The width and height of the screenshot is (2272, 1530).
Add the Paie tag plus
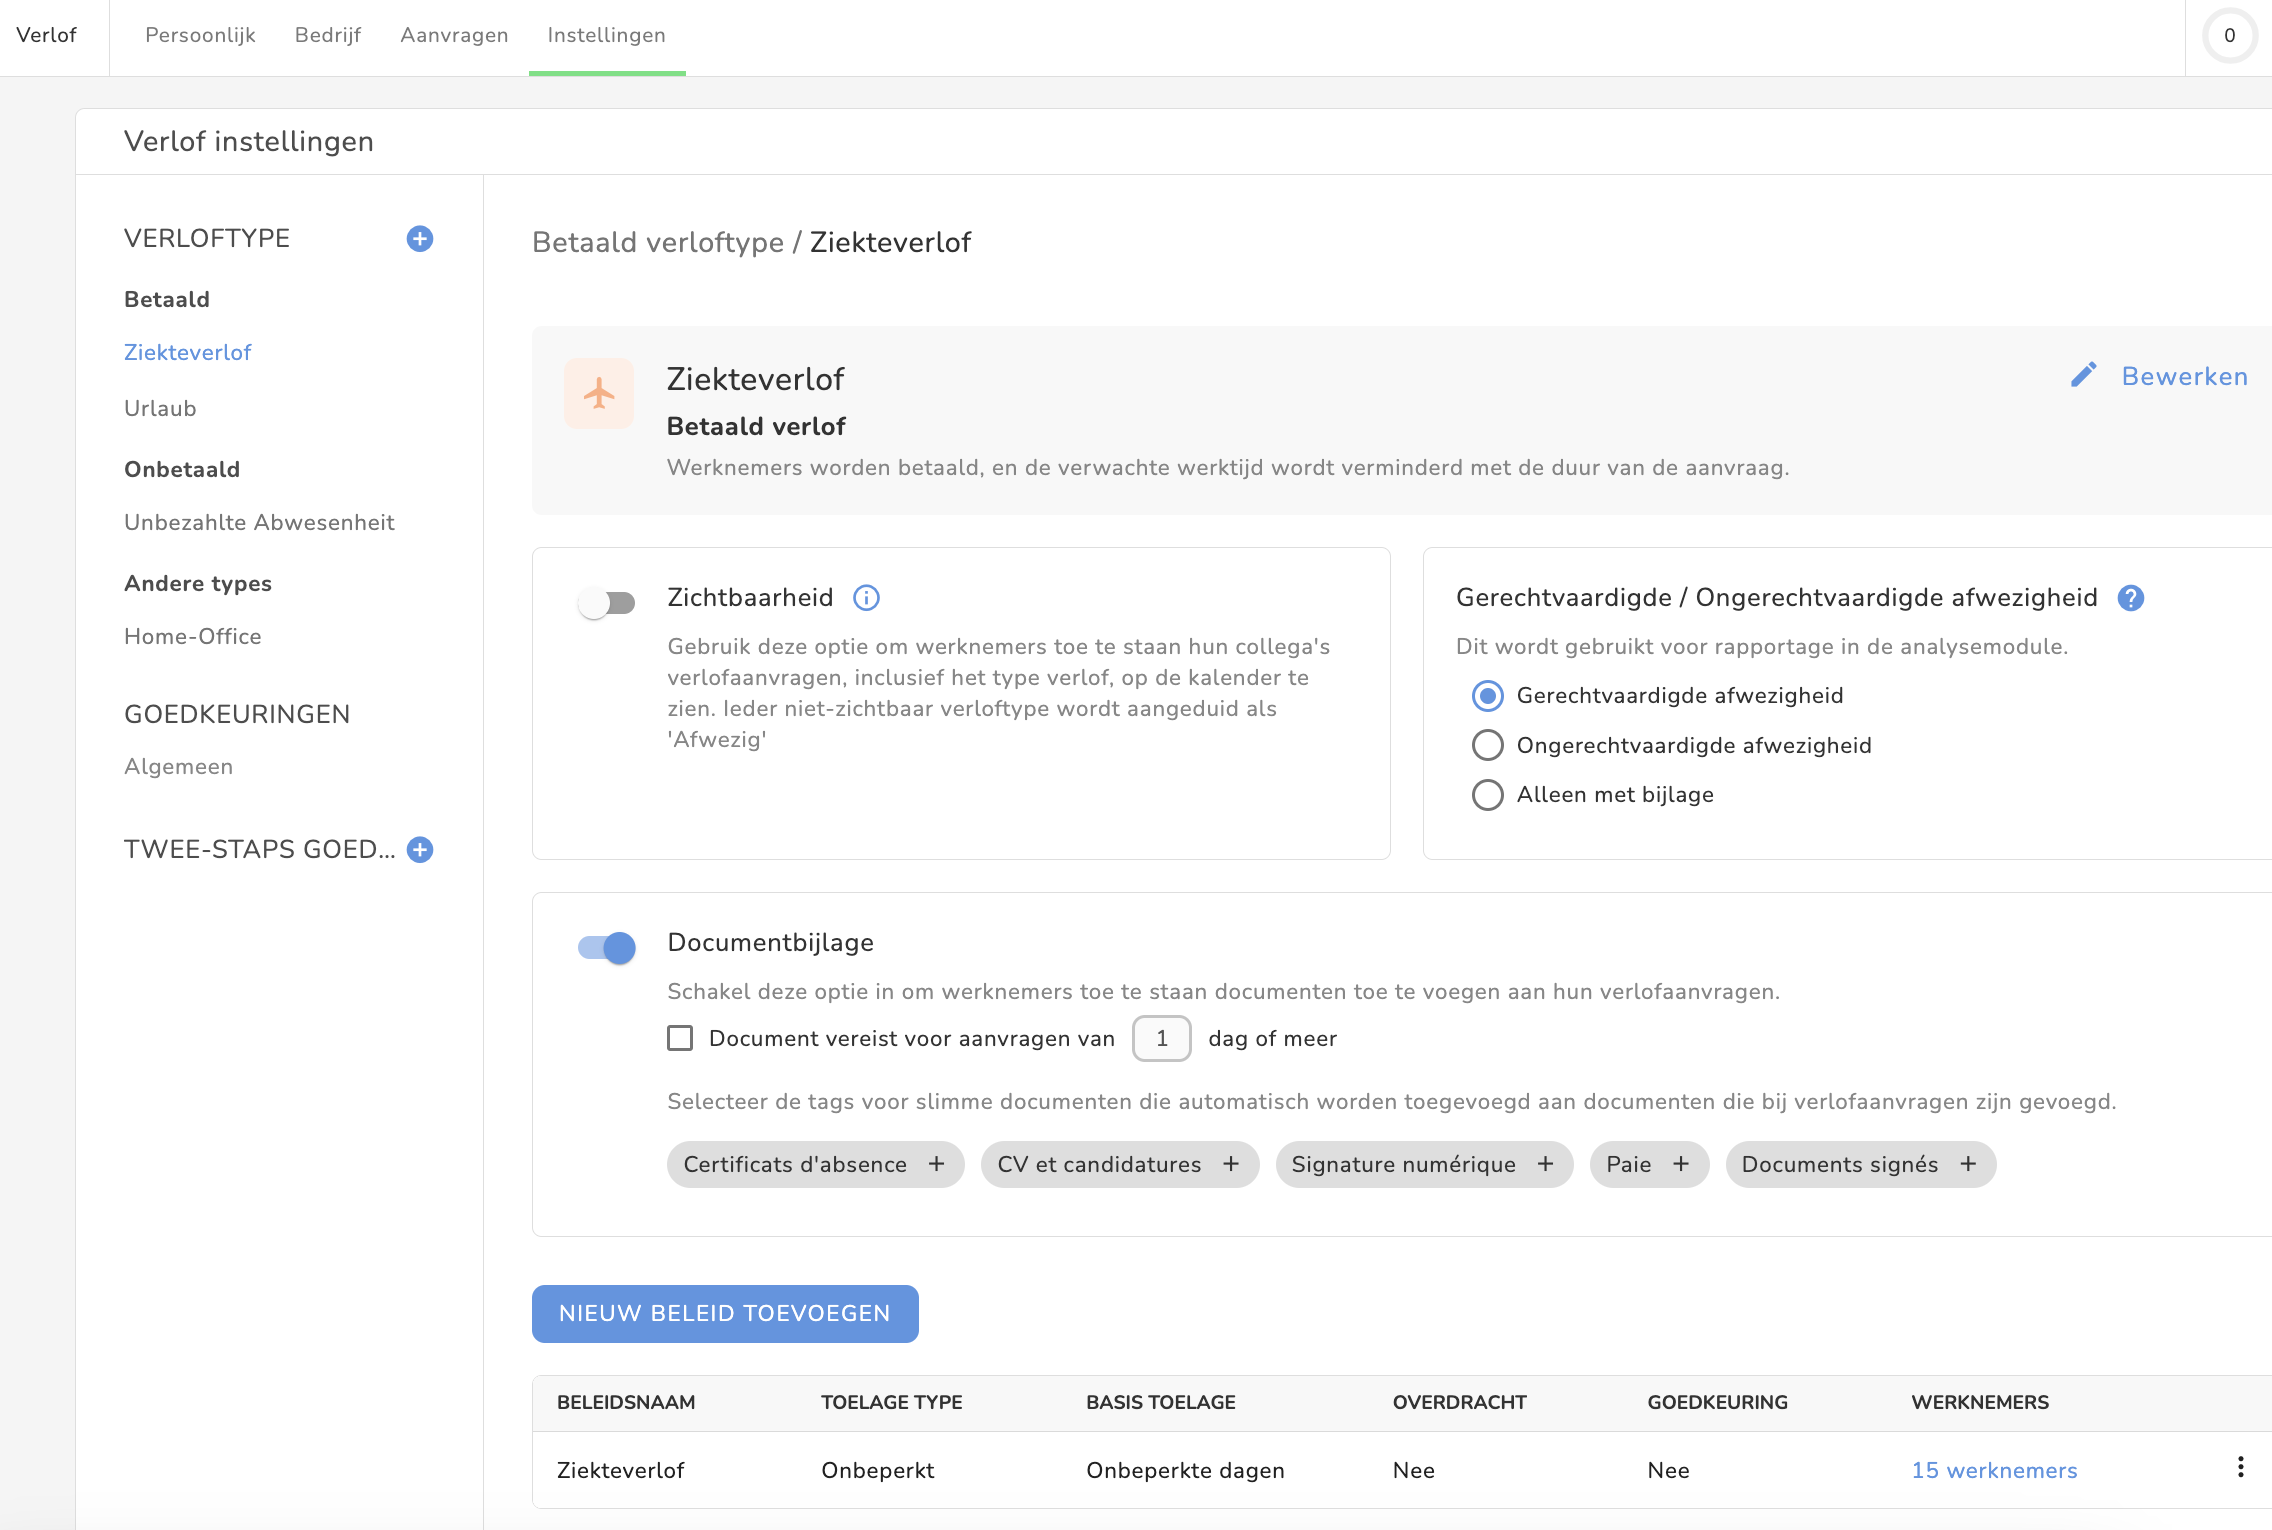pyautogui.click(x=1681, y=1165)
